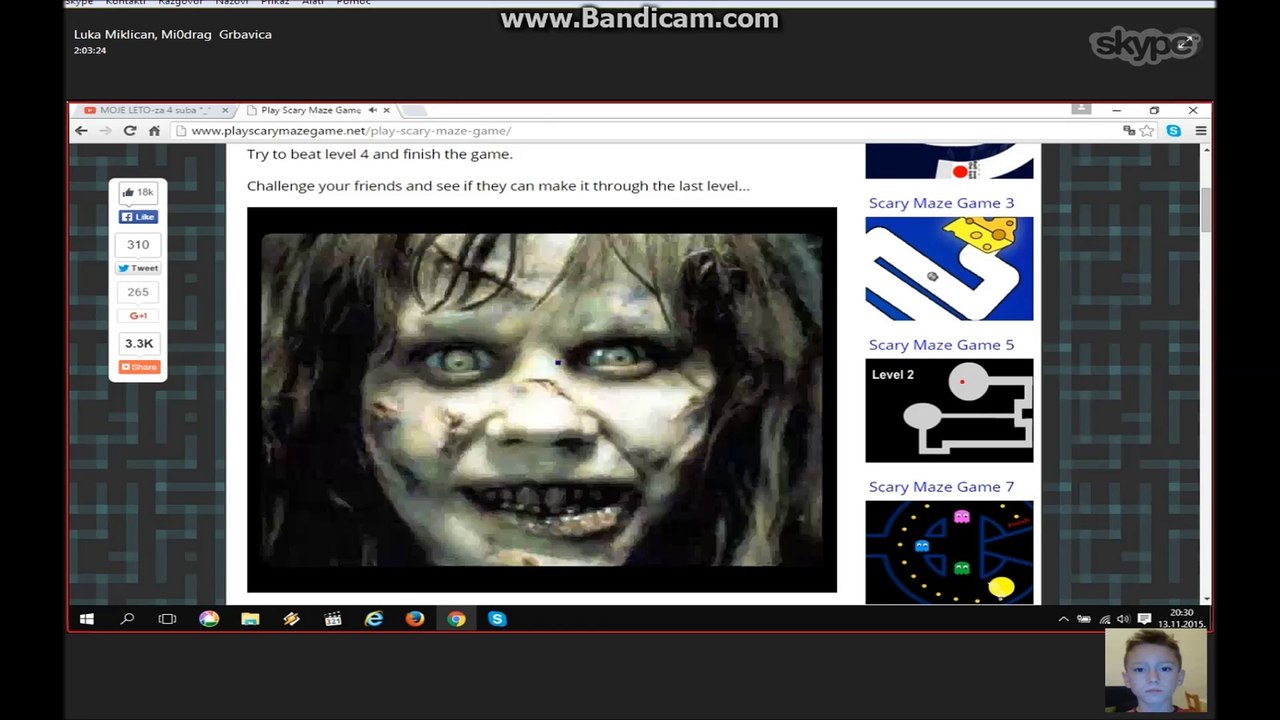Select the Play Scary Maze Game tab
Viewport: 1280px width, 720px height.
point(310,110)
